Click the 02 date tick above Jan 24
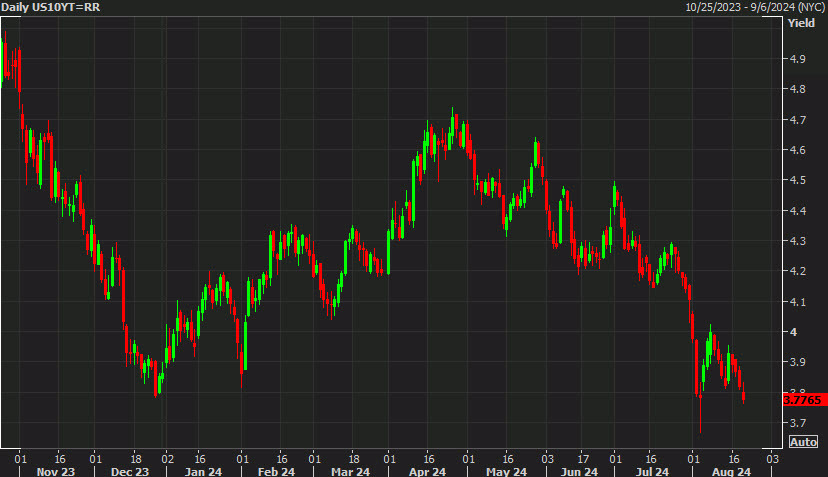Image resolution: width=828 pixels, height=477 pixels. point(167,459)
